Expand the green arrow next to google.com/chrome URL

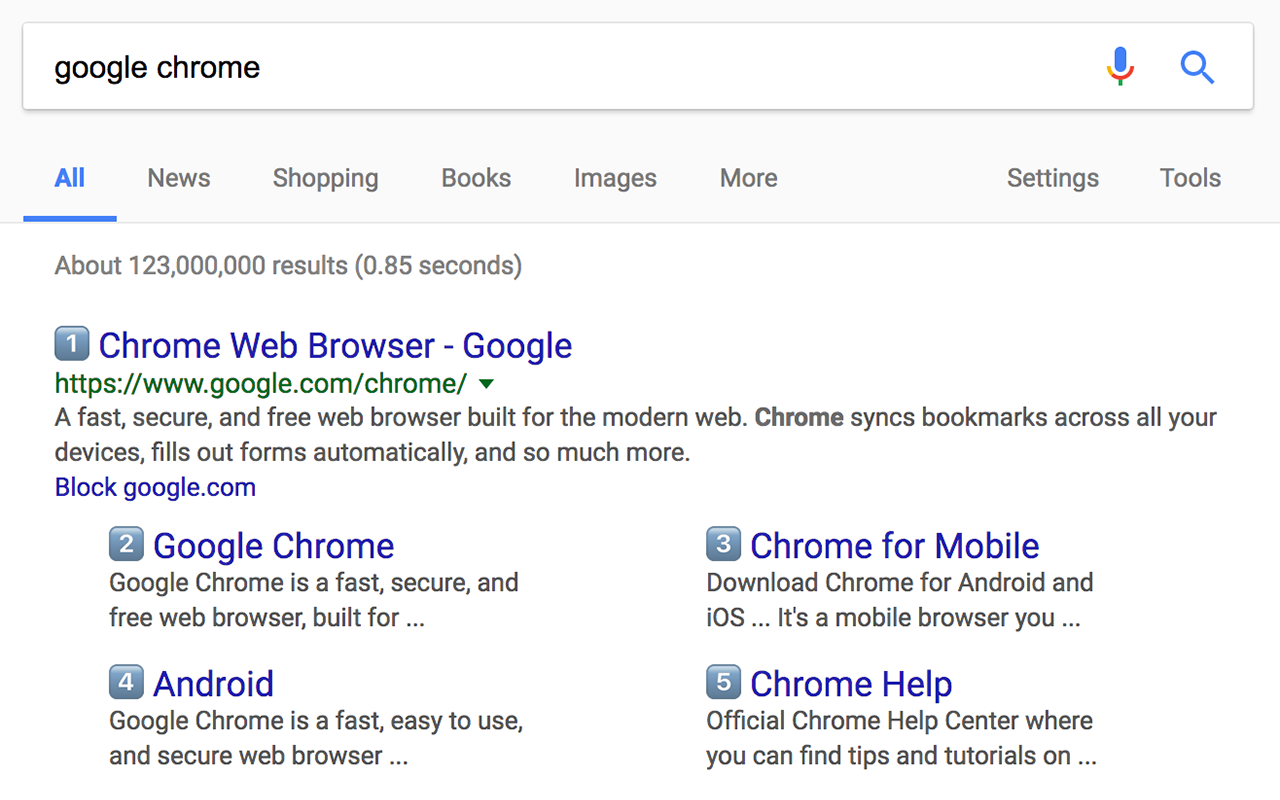coord(486,384)
